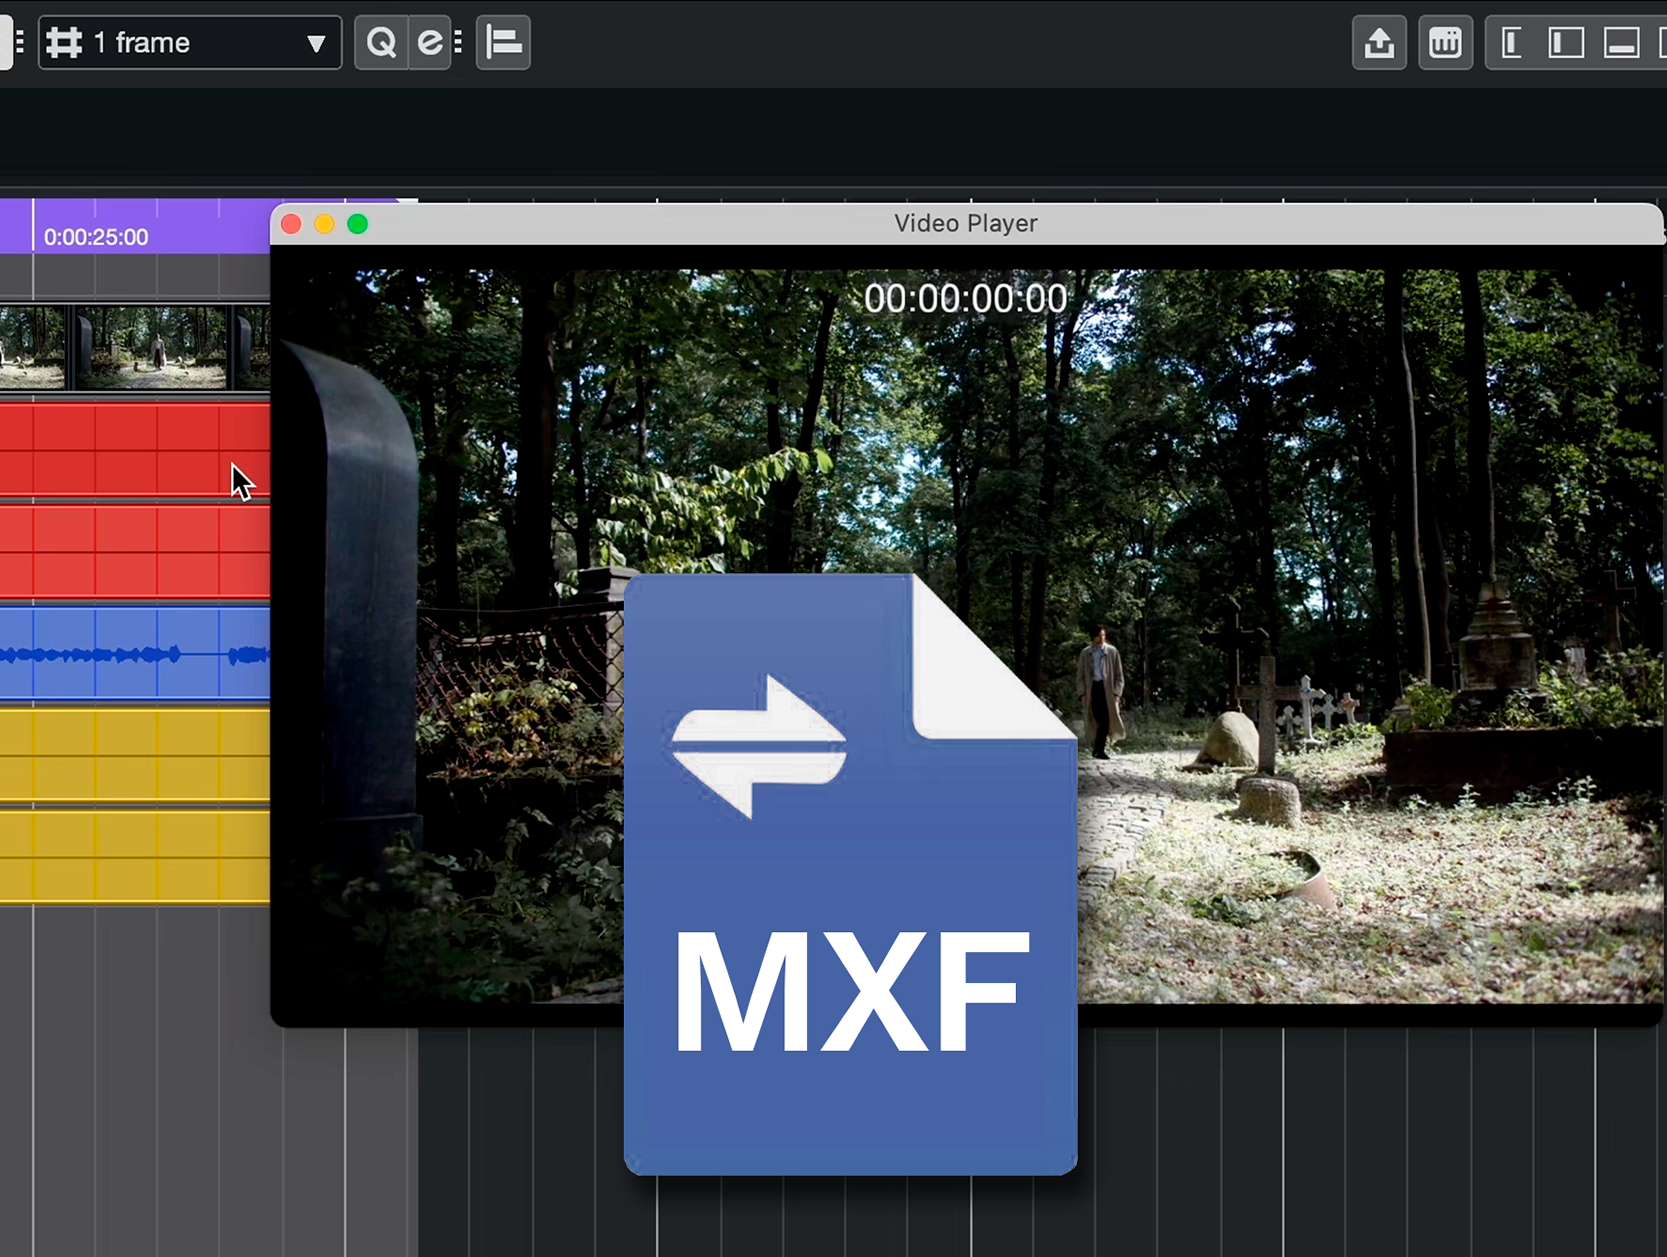This screenshot has height=1257, width=1667.
Task: Click the grid icon in the frame selector
Action: point(65,43)
